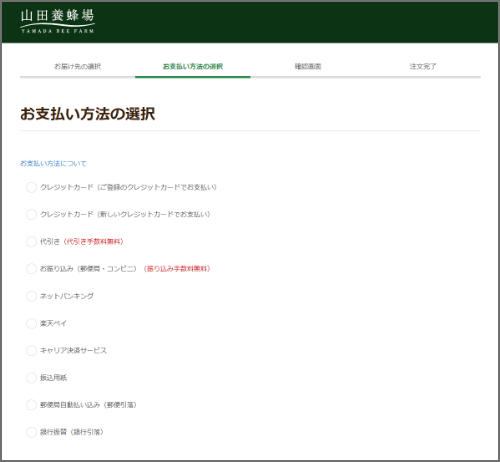500x462 pixels.
Task: Click the 山田養蜂場 Yamada Bee Farm logo
Action: 57,21
